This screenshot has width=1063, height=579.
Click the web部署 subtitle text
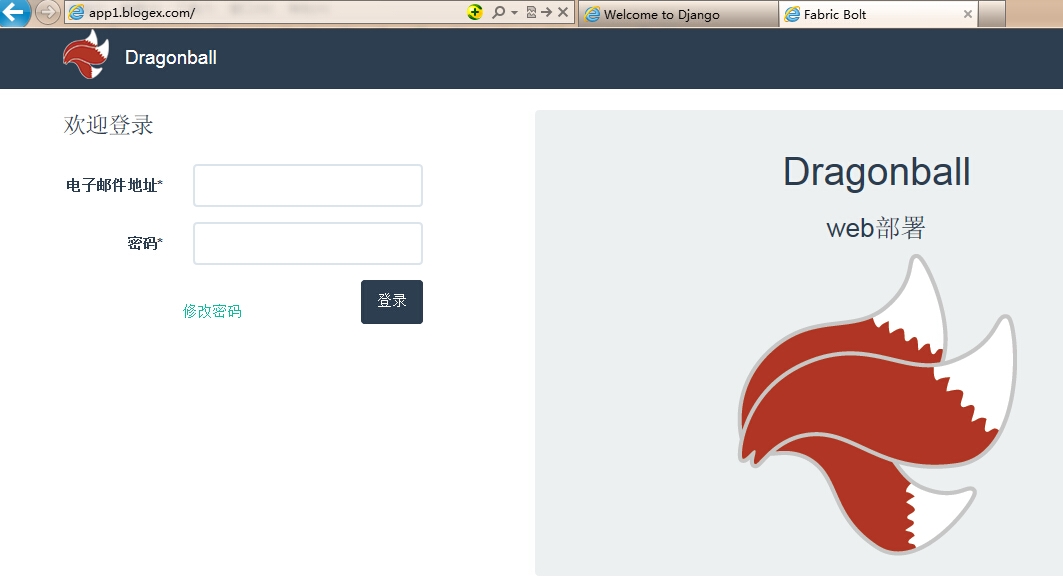(x=876, y=228)
